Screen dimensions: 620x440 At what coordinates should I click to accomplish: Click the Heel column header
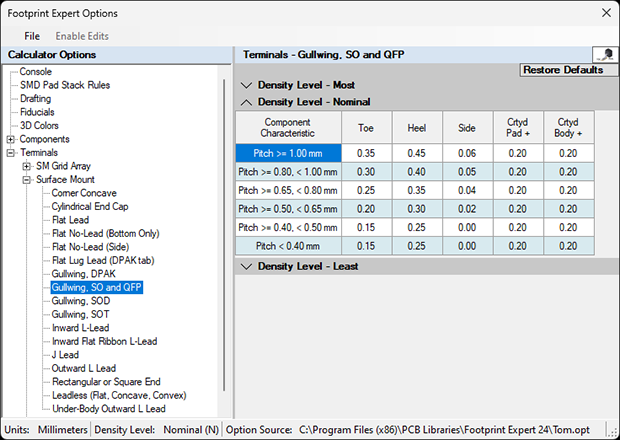(x=417, y=128)
